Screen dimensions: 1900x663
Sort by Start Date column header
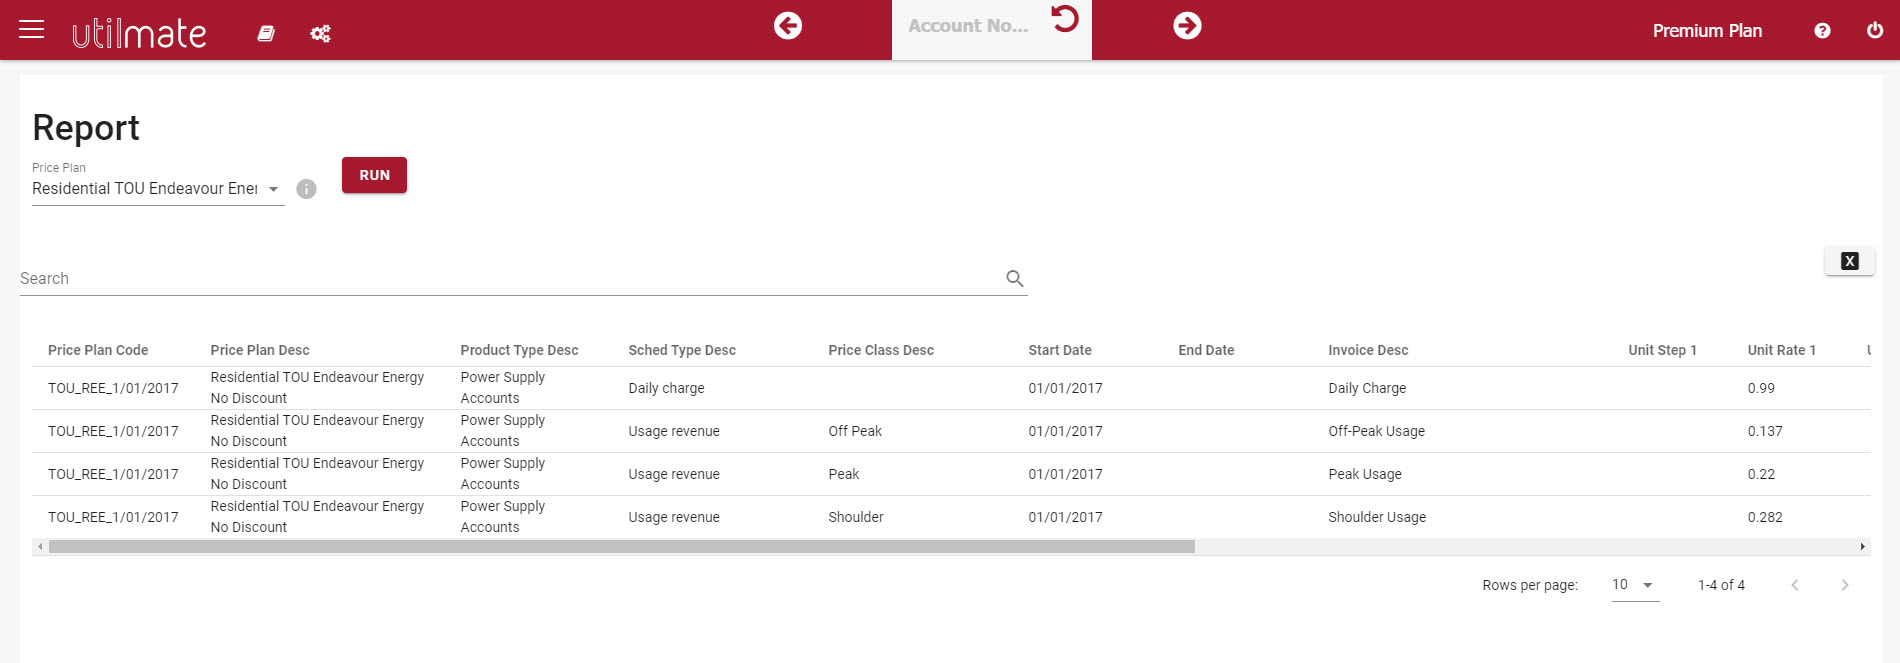coord(1059,350)
